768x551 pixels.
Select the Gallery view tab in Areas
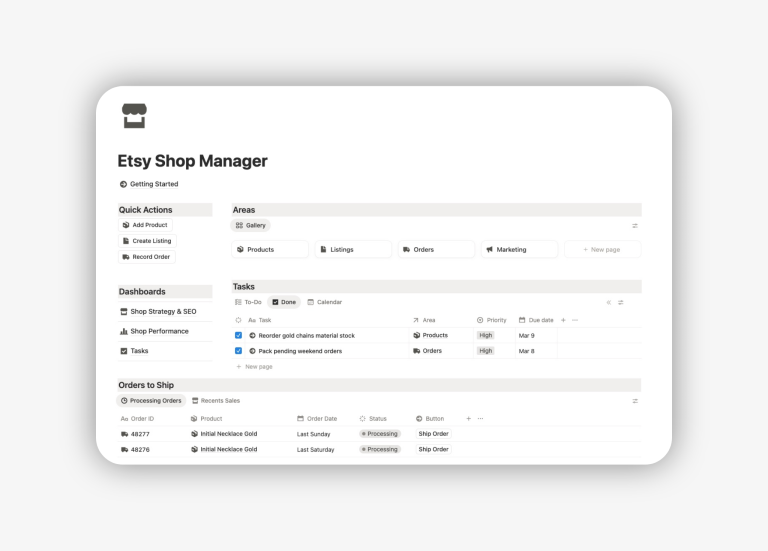250,225
